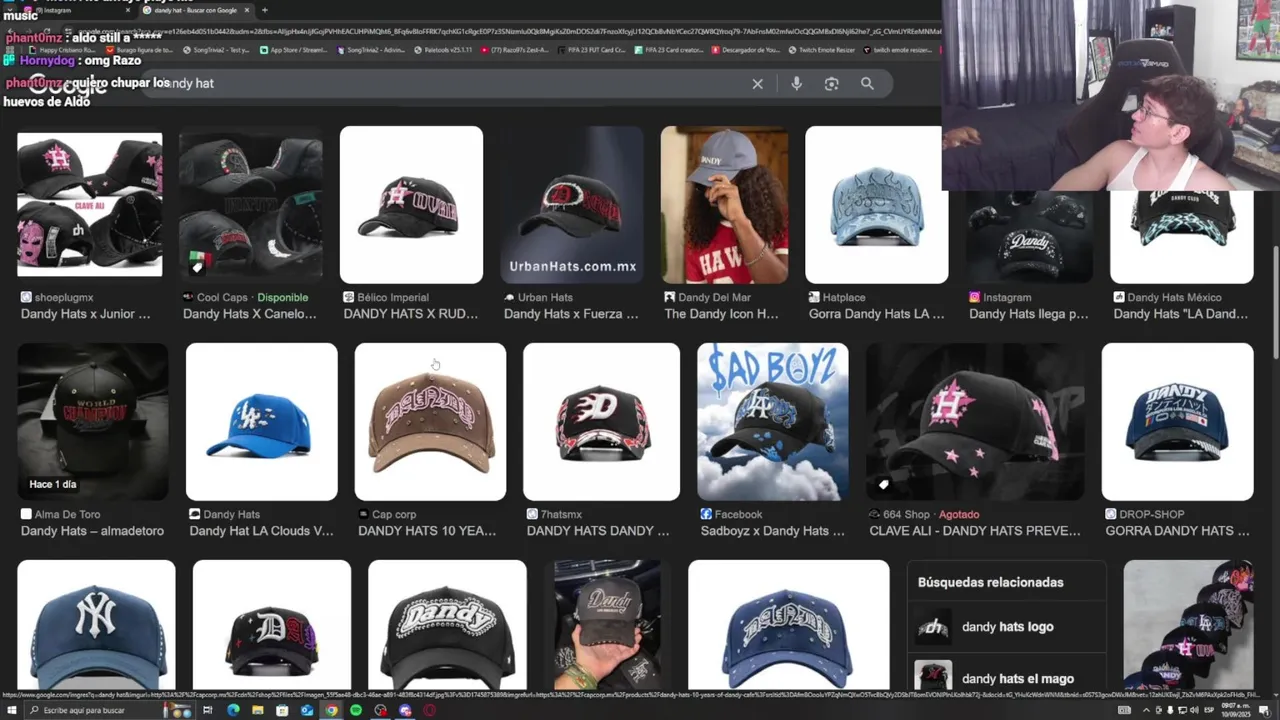Click the 'DANDY HATS X RUD...' result link
Viewport: 1280px width, 720px height.
click(411, 314)
